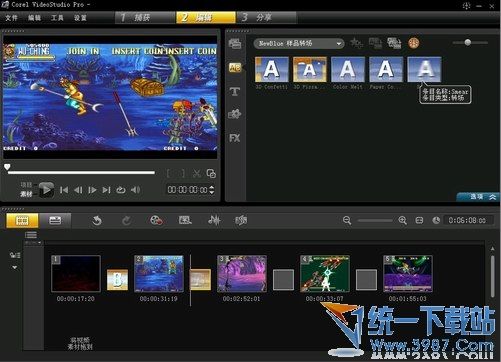Expand the track manager arrow
501x362 pixels.
(x=15, y=267)
